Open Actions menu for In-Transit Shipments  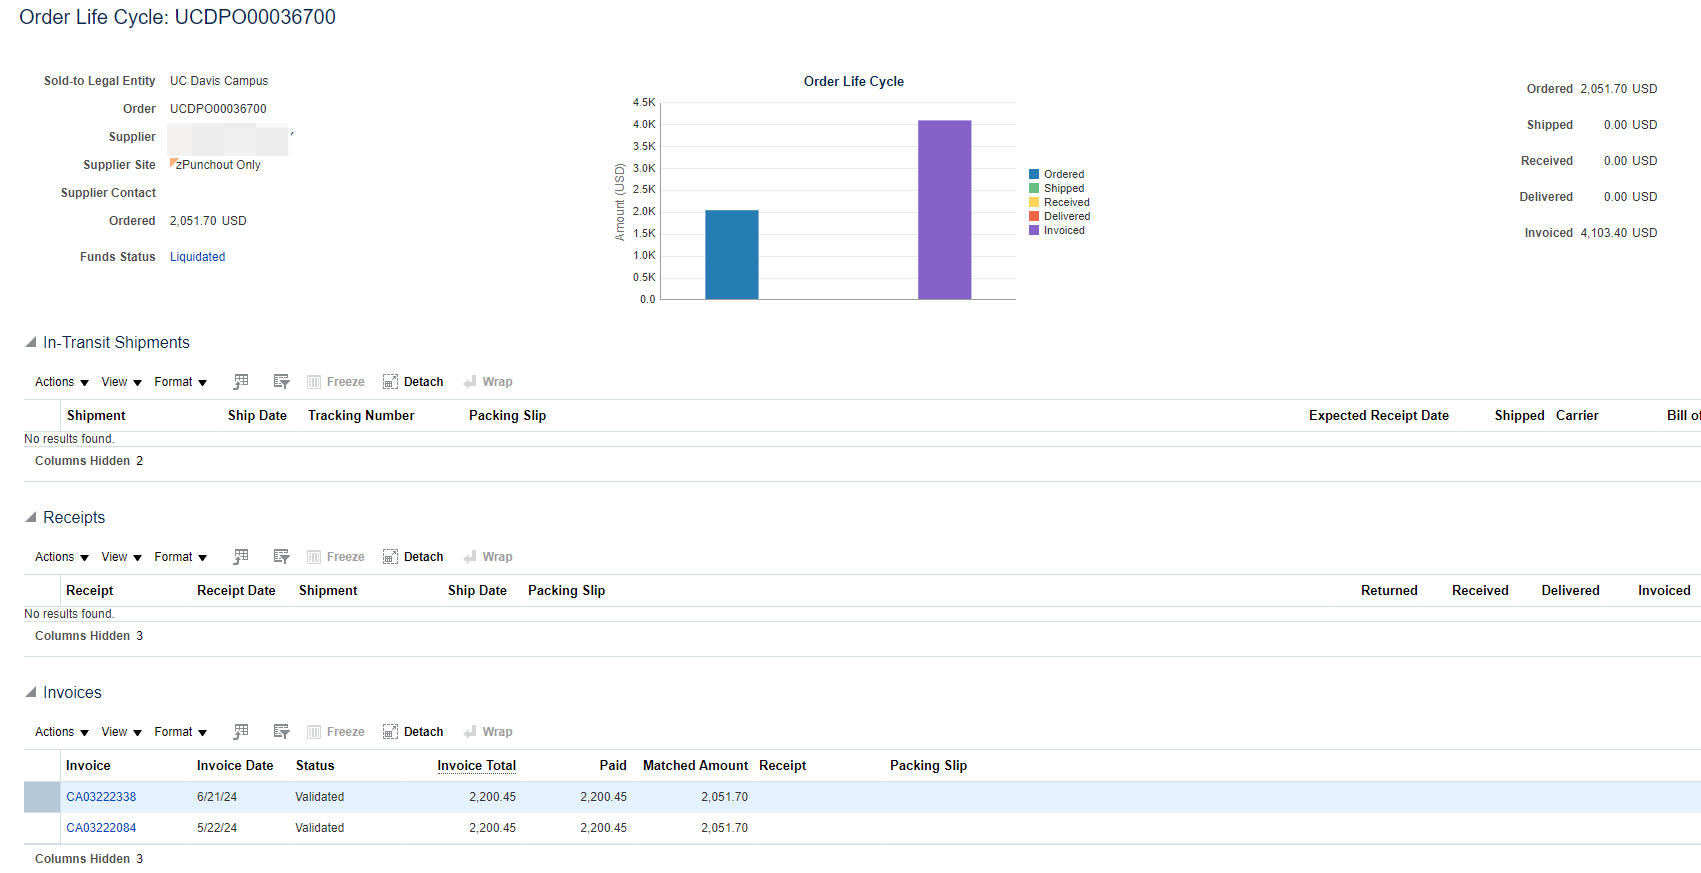[x=62, y=382]
